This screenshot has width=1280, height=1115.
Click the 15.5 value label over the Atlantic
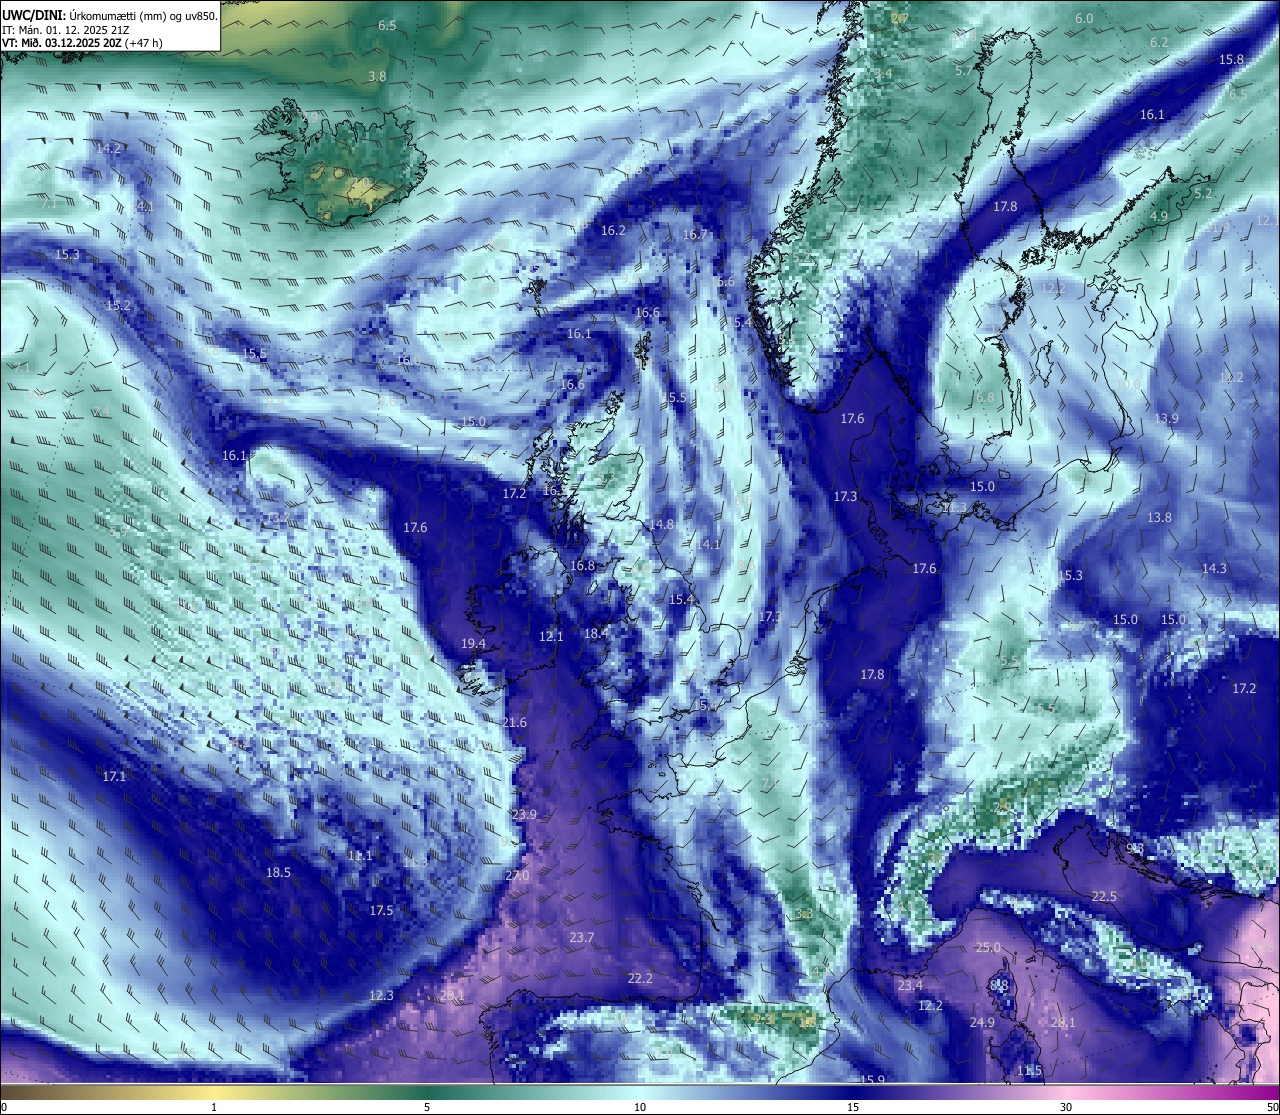255,353
